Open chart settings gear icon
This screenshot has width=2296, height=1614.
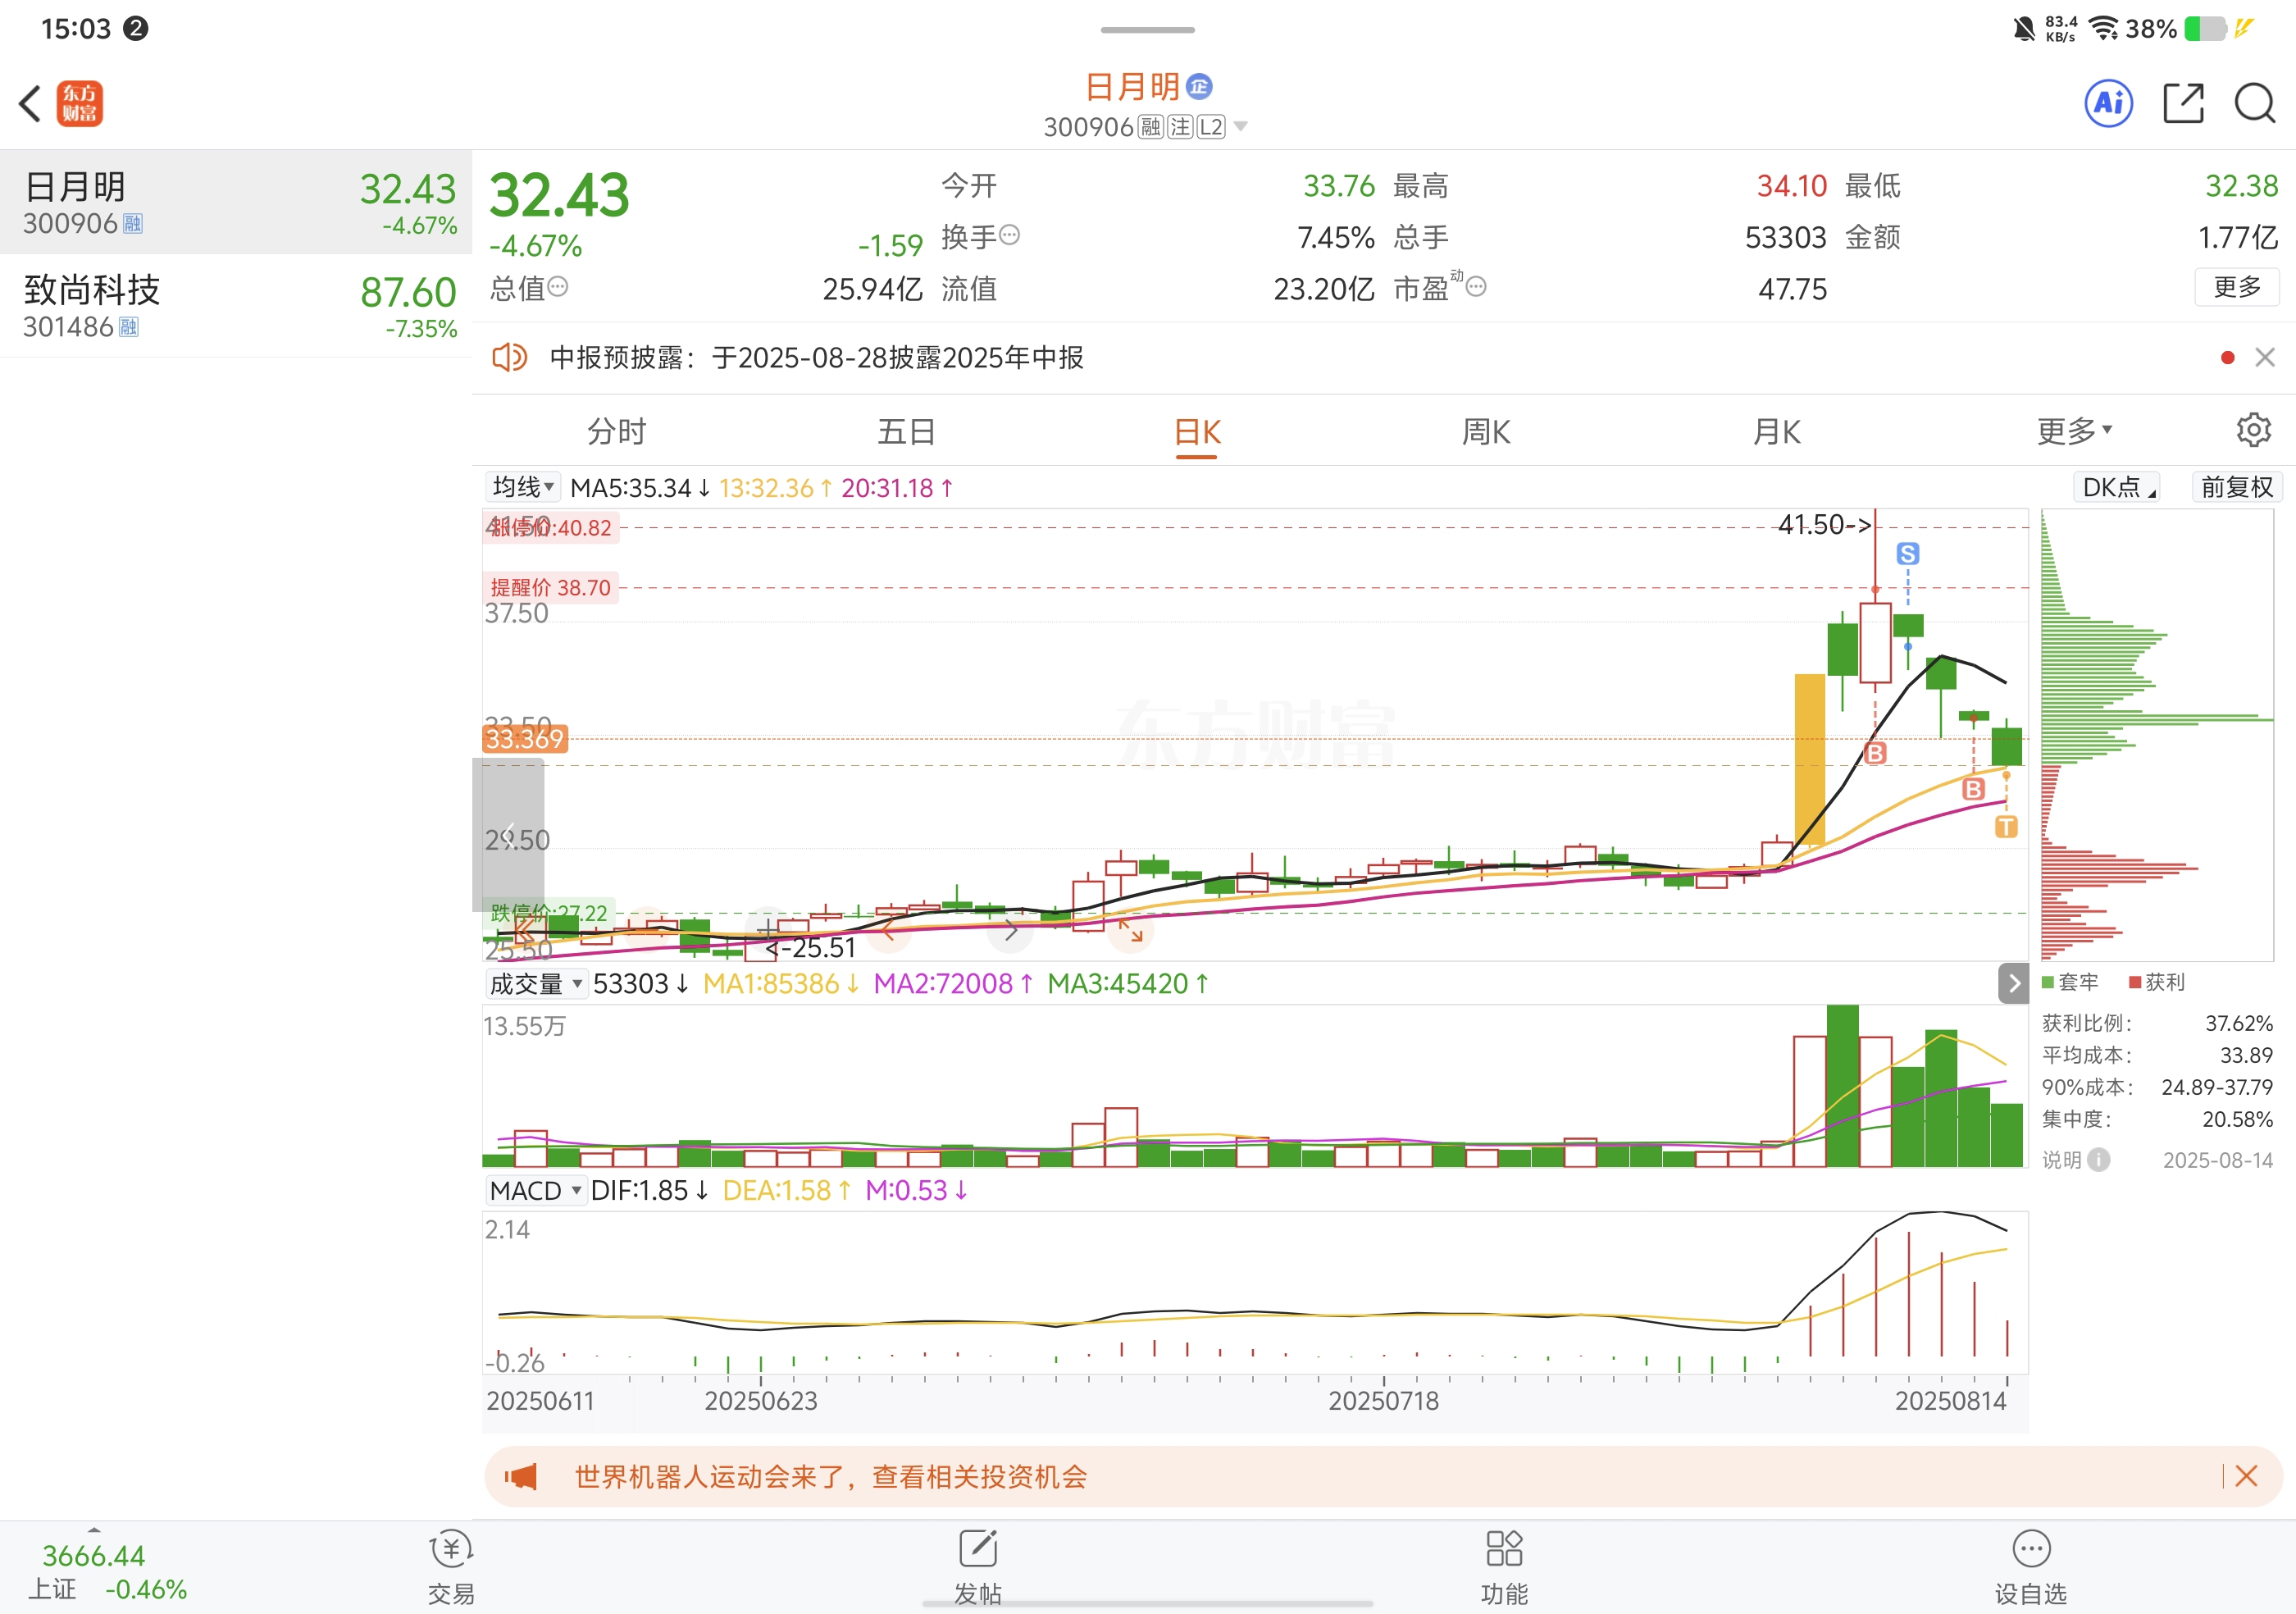pos(2254,430)
